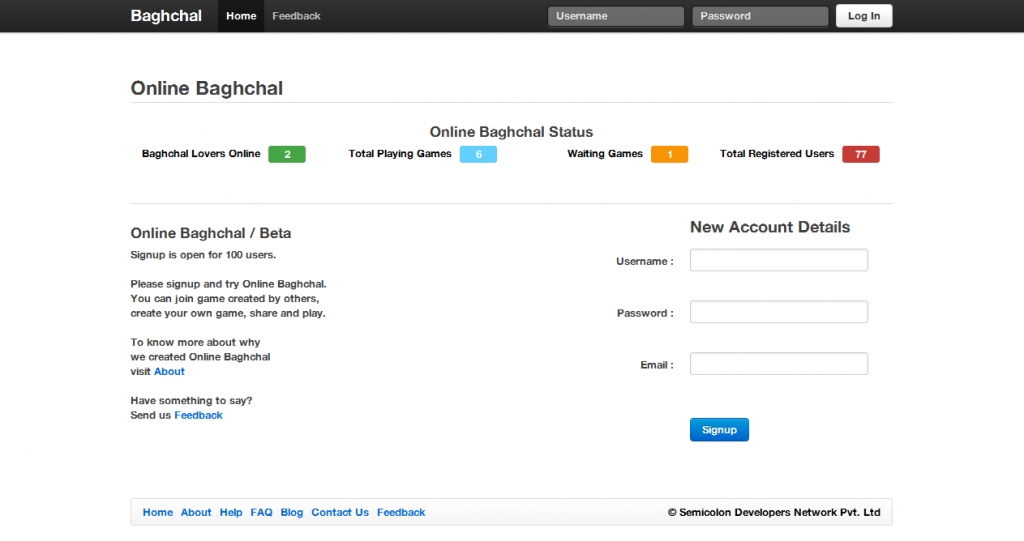Open the footer Feedback link

coord(401,512)
